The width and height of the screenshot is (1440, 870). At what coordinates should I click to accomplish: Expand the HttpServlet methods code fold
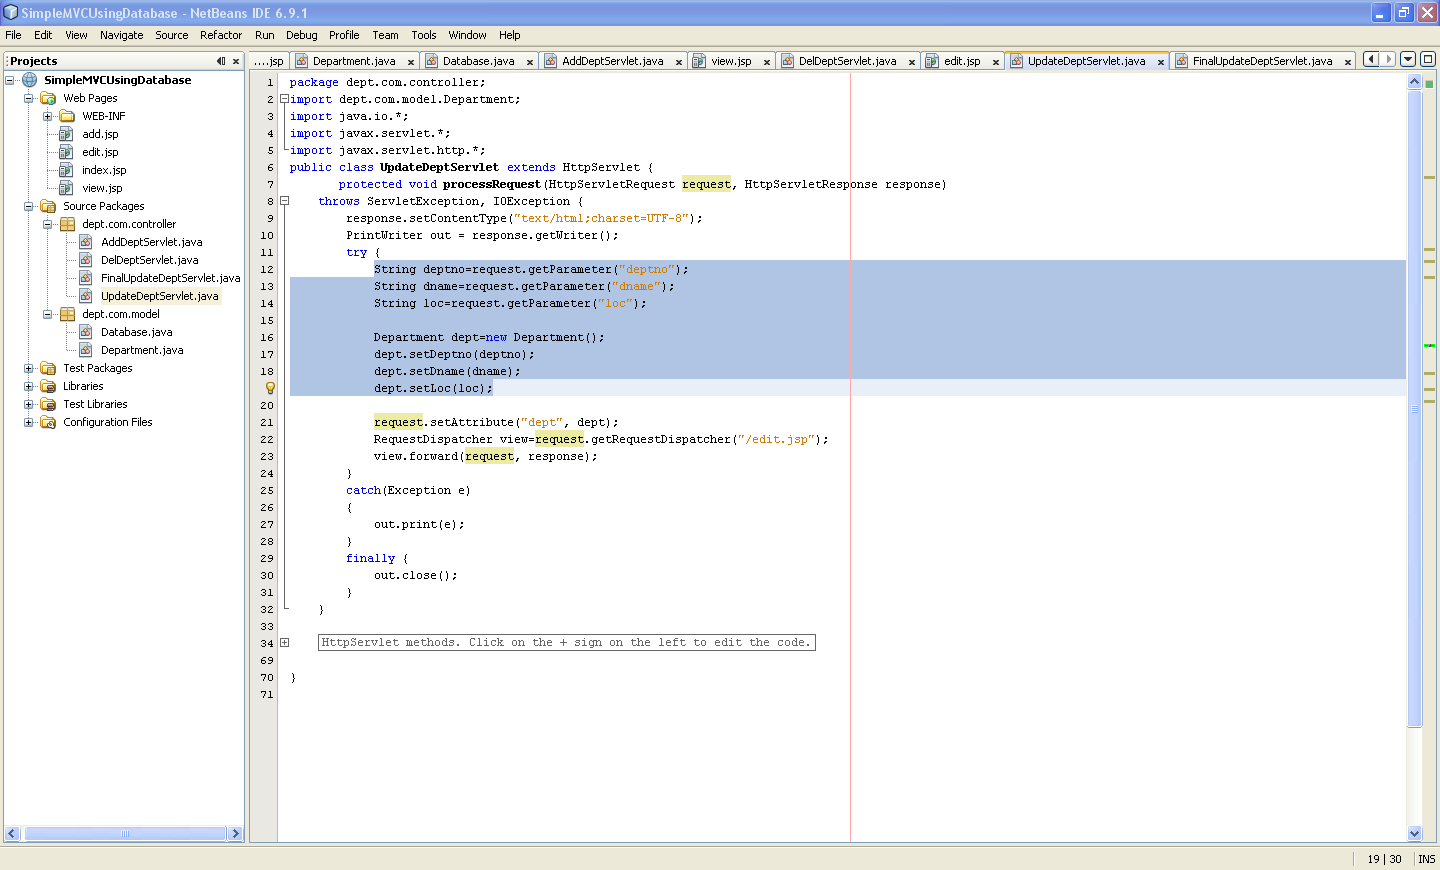point(284,642)
